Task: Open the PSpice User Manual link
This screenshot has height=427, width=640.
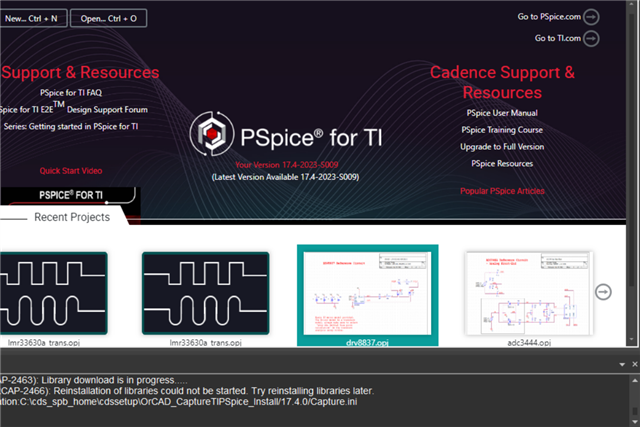Action: click(502, 113)
